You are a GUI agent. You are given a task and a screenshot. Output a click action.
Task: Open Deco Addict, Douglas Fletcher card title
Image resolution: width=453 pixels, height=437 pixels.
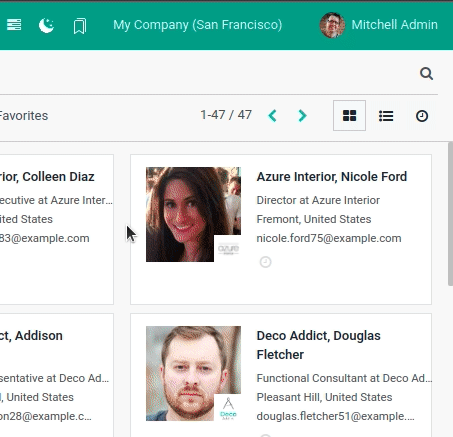point(318,345)
